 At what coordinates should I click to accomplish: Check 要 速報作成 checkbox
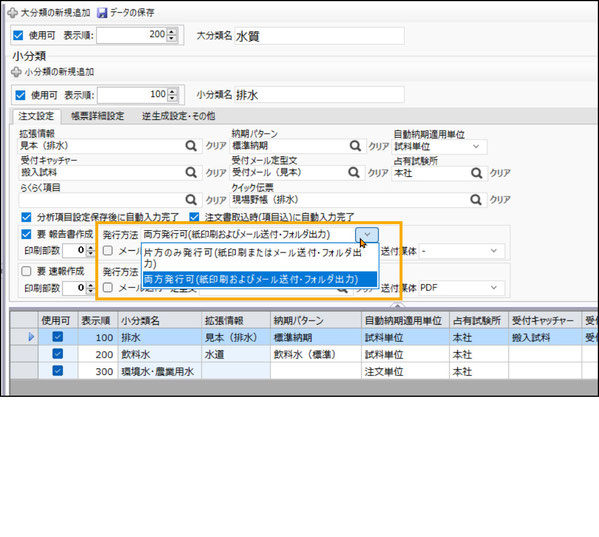[x=26, y=271]
